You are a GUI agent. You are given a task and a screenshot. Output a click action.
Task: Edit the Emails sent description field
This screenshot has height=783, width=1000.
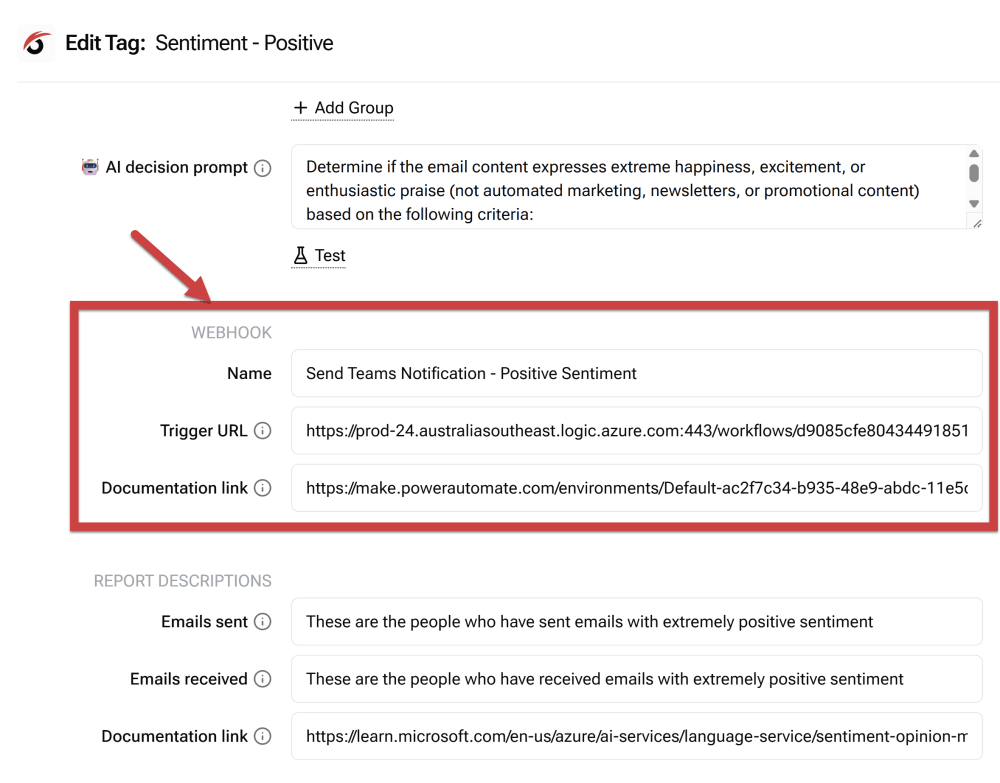pos(636,622)
